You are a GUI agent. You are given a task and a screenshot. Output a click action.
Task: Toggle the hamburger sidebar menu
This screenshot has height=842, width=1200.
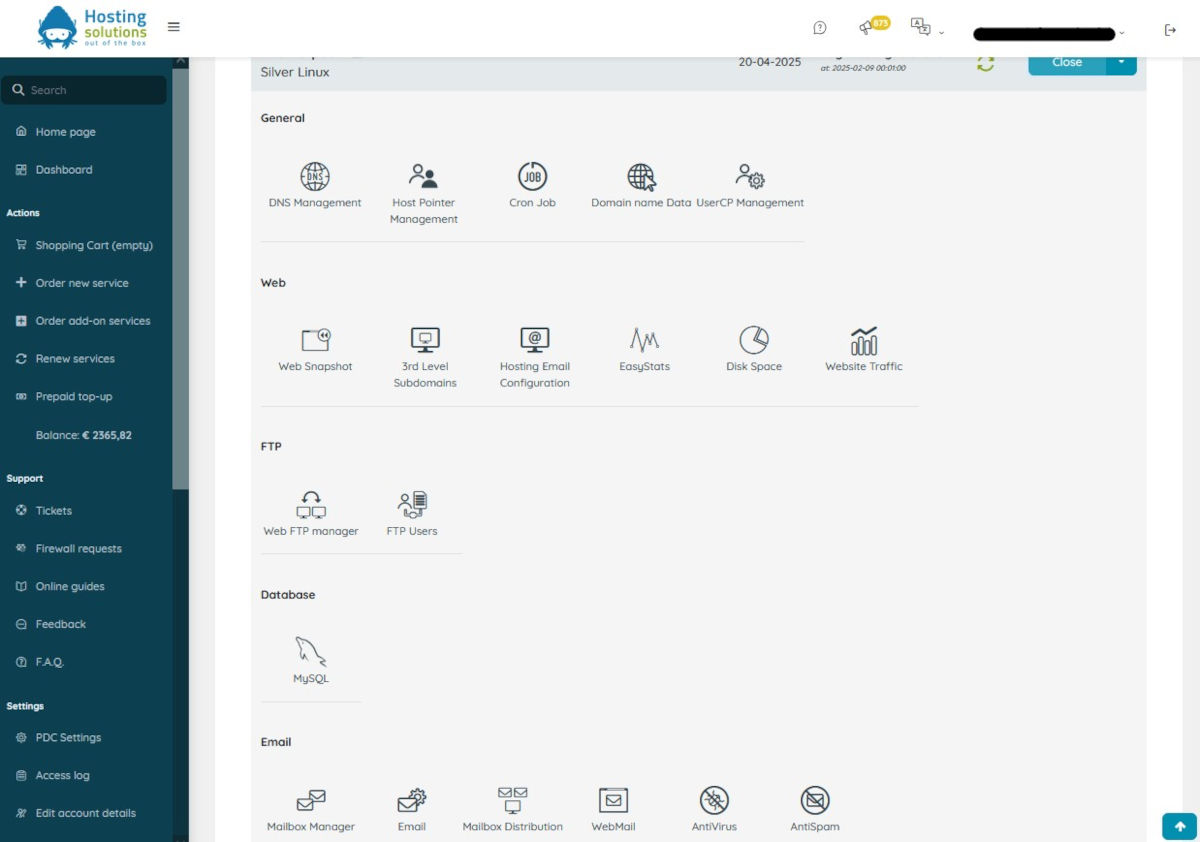(174, 27)
